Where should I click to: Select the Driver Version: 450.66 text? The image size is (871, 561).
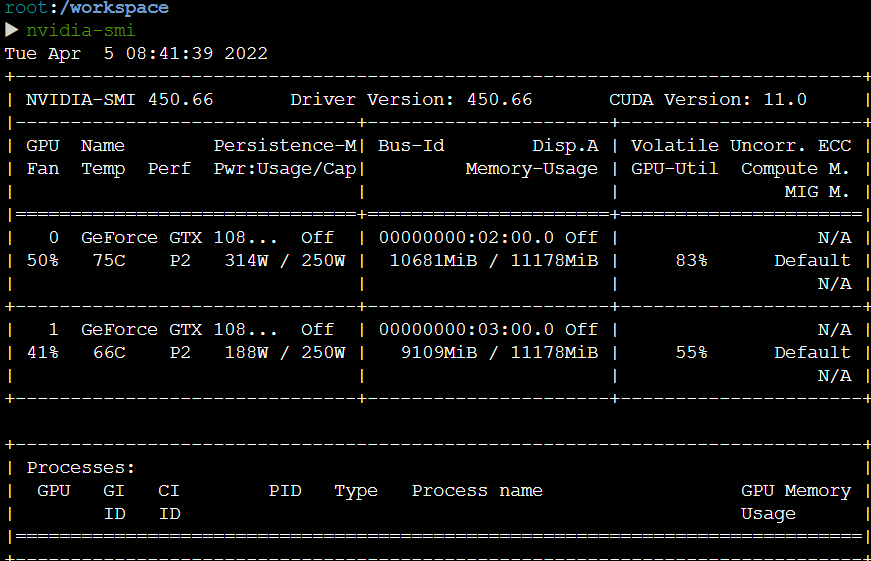[411, 100]
